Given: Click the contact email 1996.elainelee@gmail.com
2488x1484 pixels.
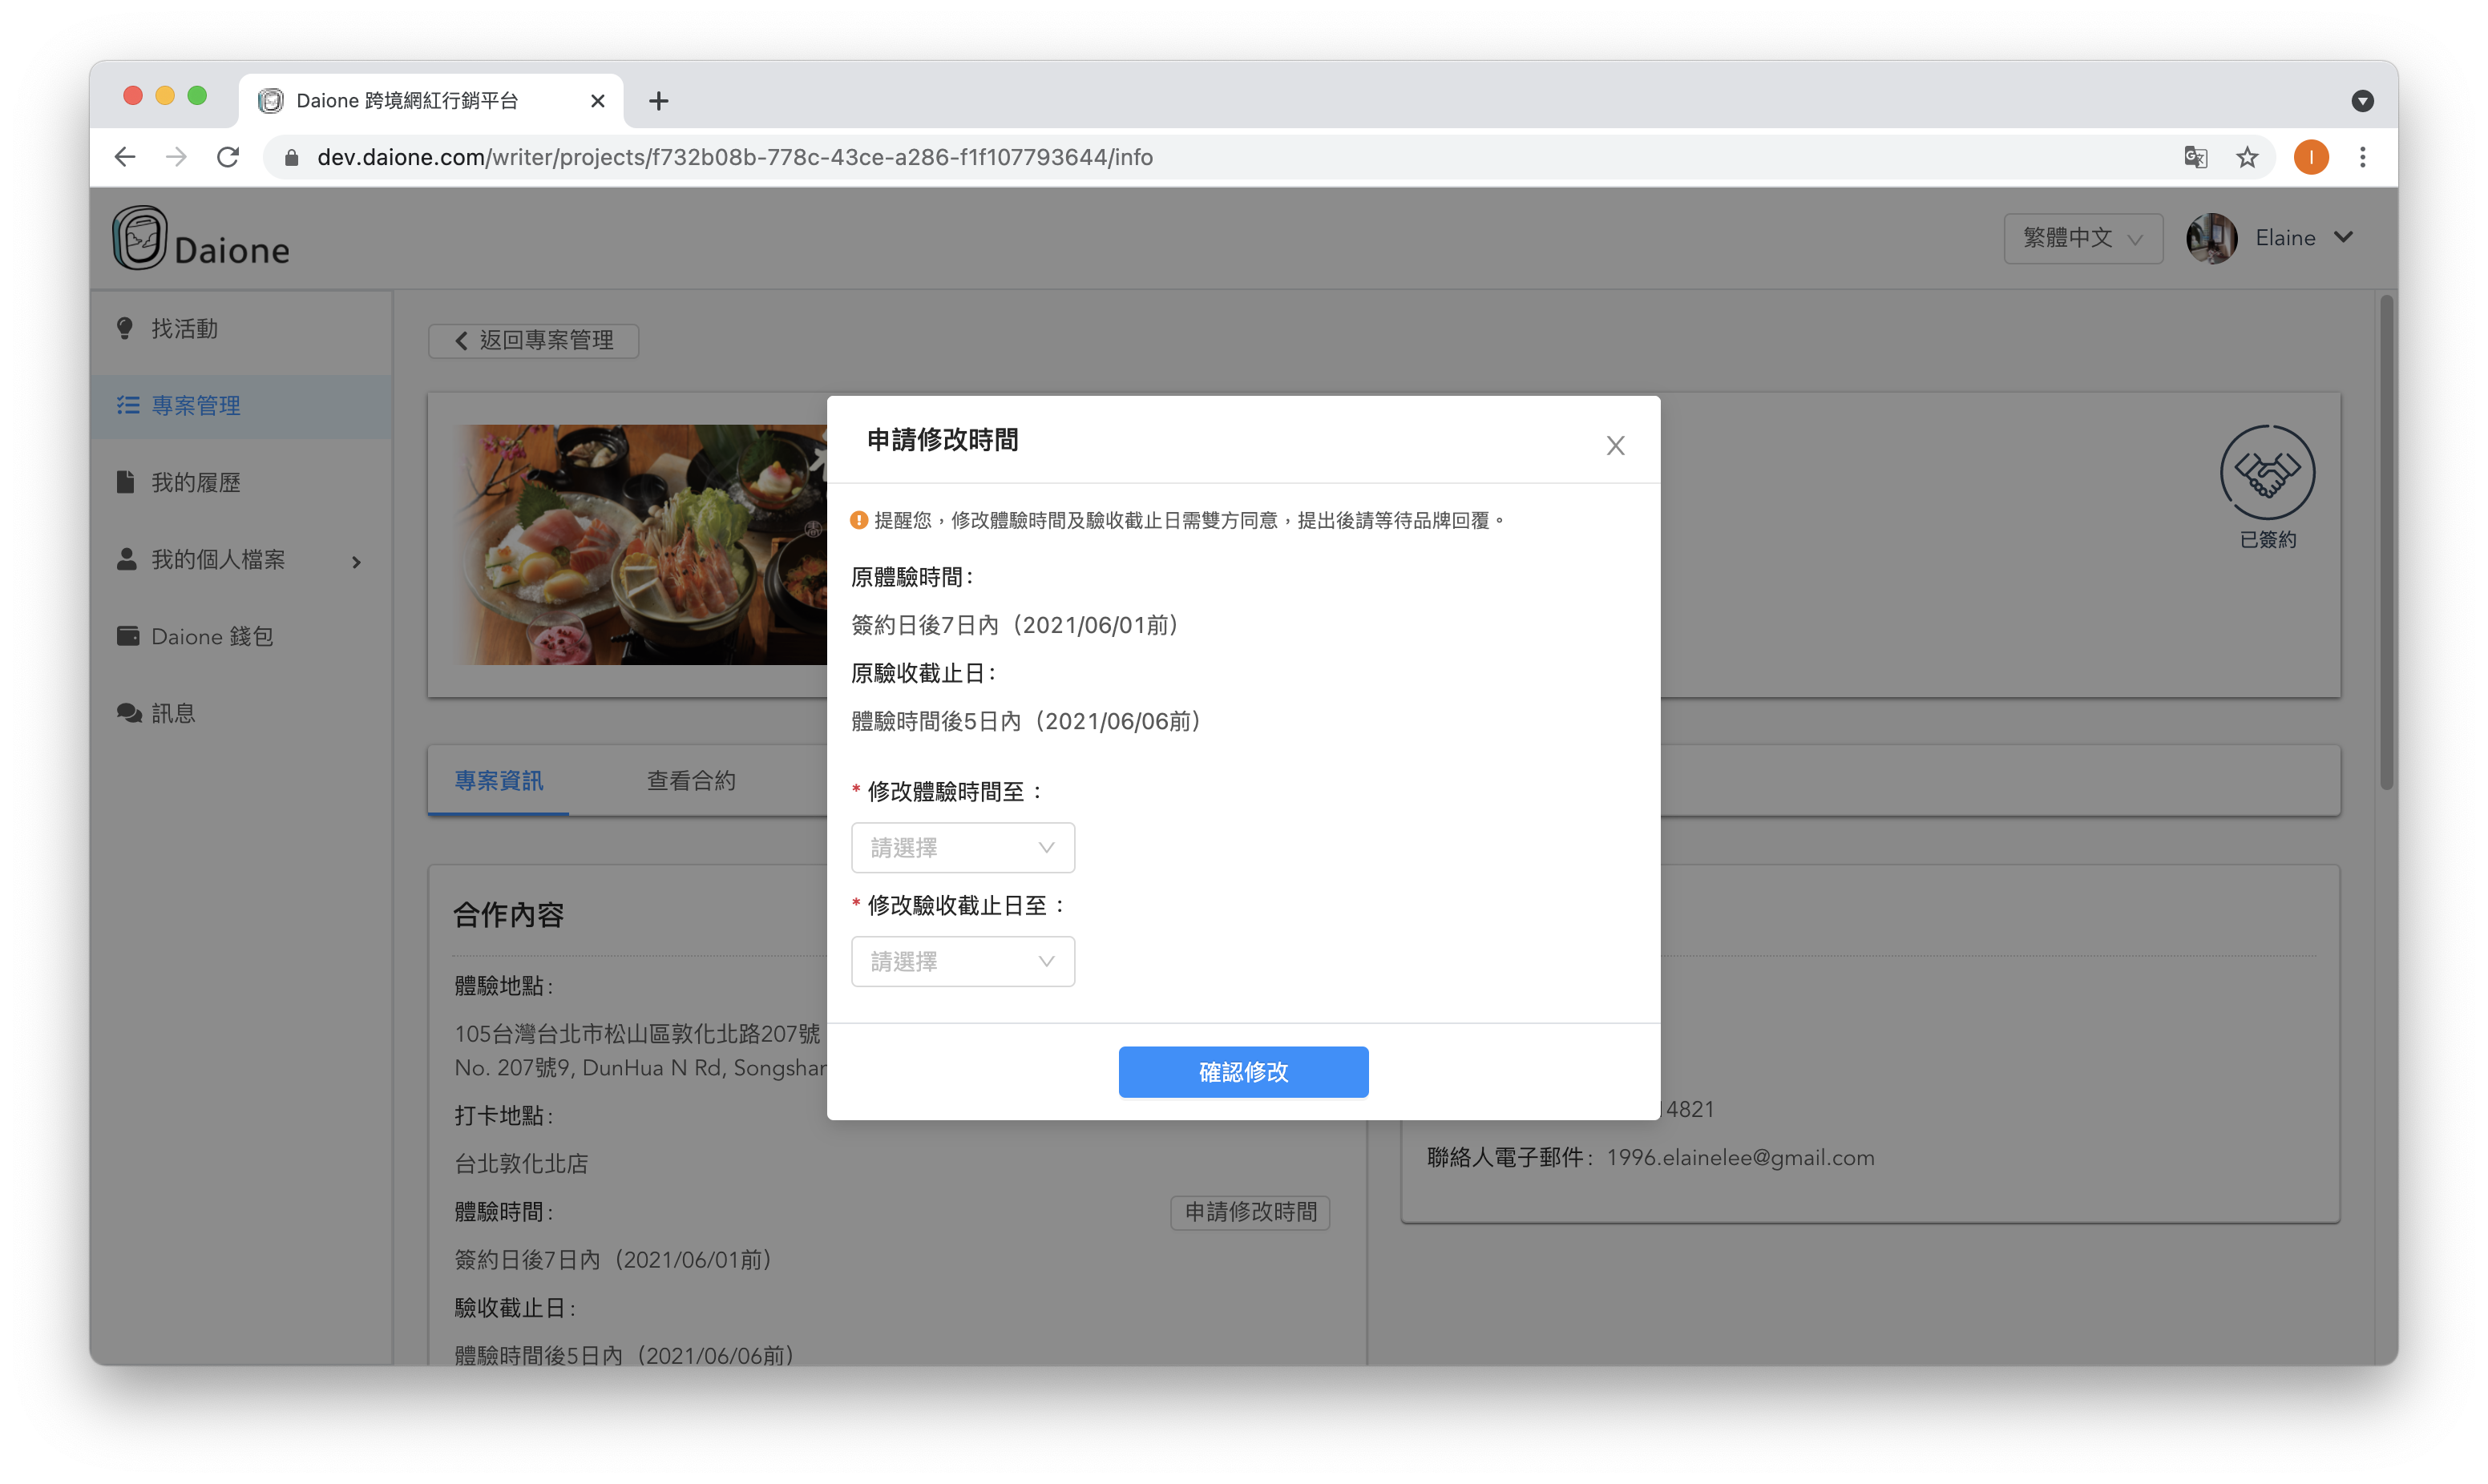Looking at the screenshot, I should (1740, 1157).
